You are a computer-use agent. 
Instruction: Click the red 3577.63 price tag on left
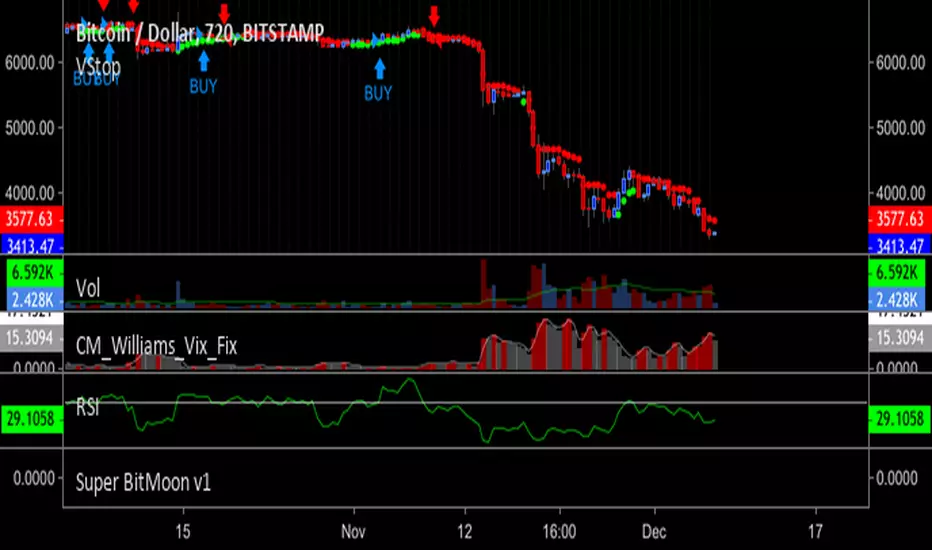32,219
